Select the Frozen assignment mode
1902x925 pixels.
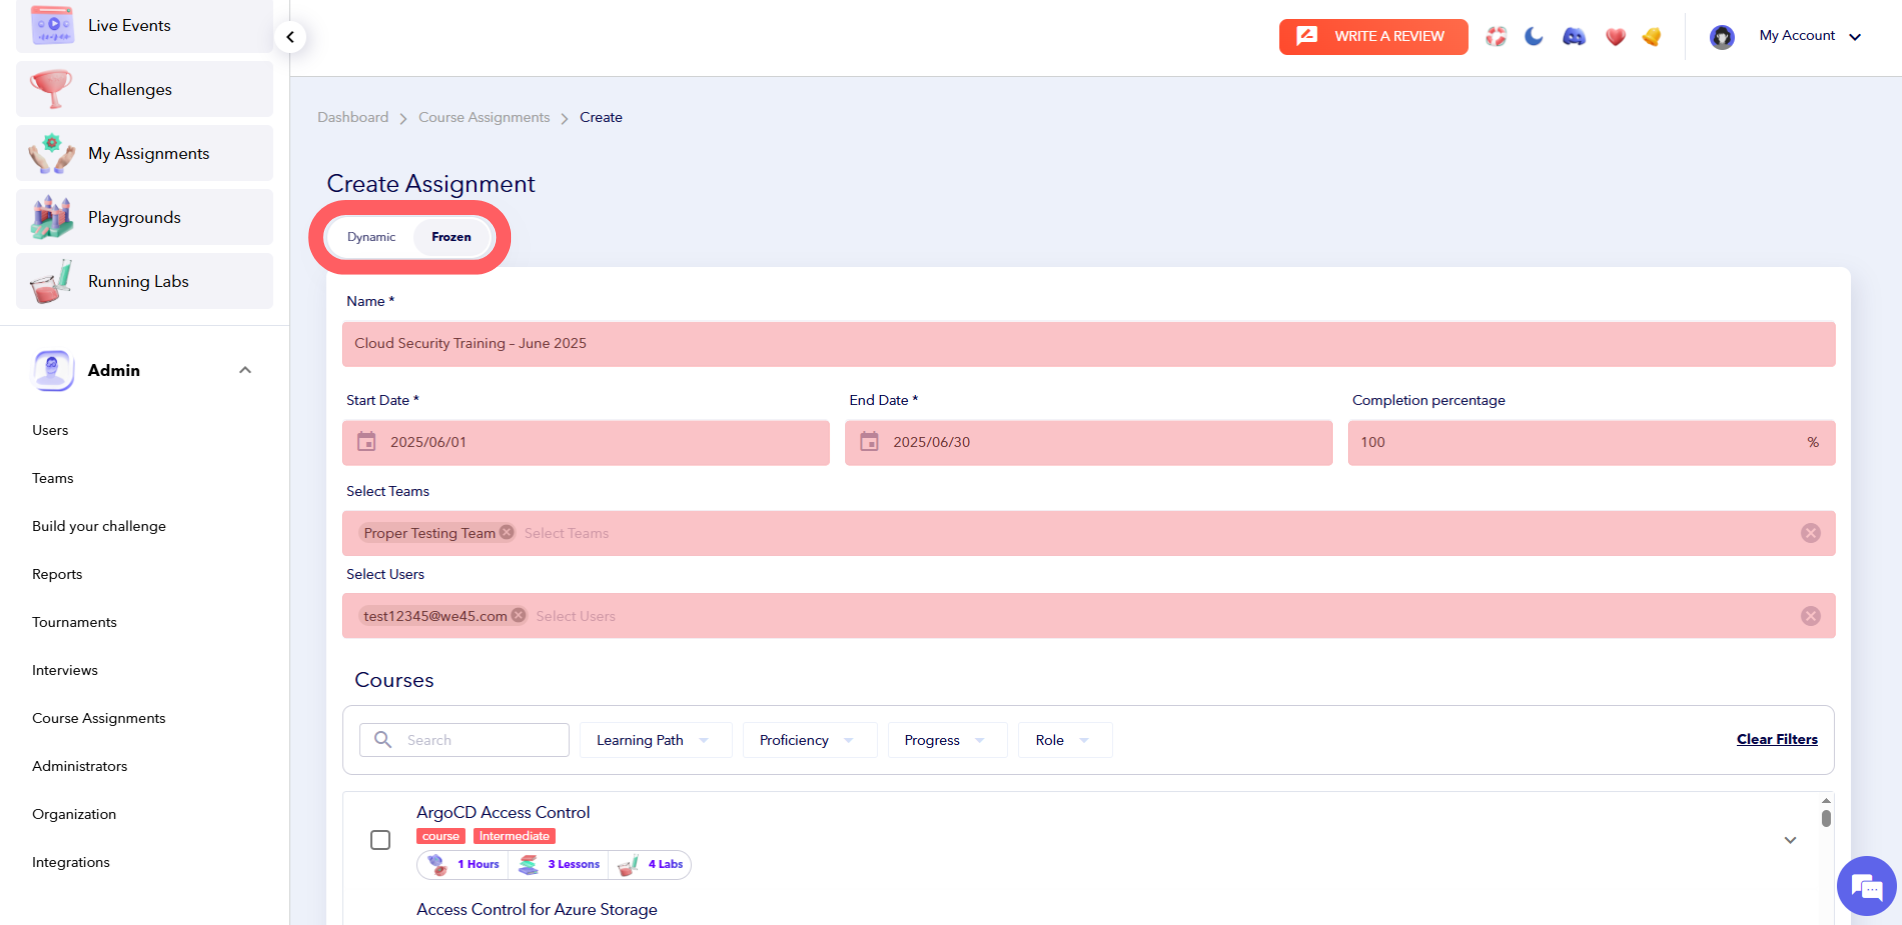coord(451,237)
